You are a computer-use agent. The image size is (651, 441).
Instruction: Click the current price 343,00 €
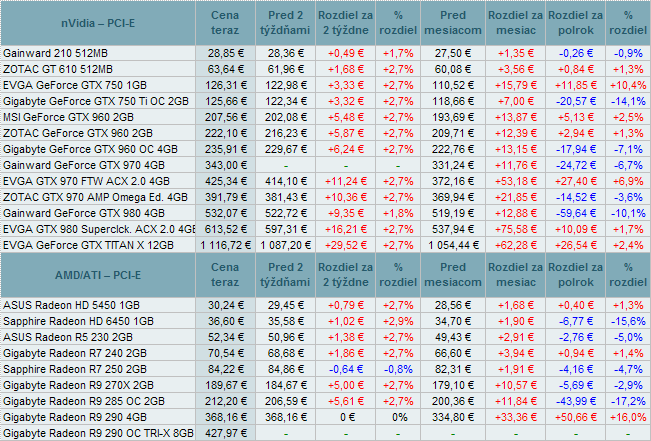pos(226,165)
